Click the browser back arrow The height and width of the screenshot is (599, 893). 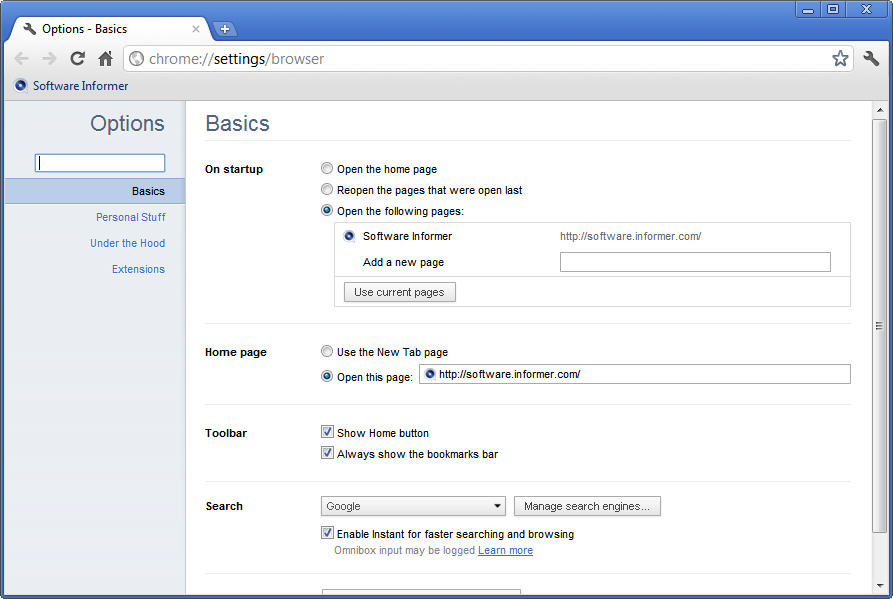click(22, 59)
